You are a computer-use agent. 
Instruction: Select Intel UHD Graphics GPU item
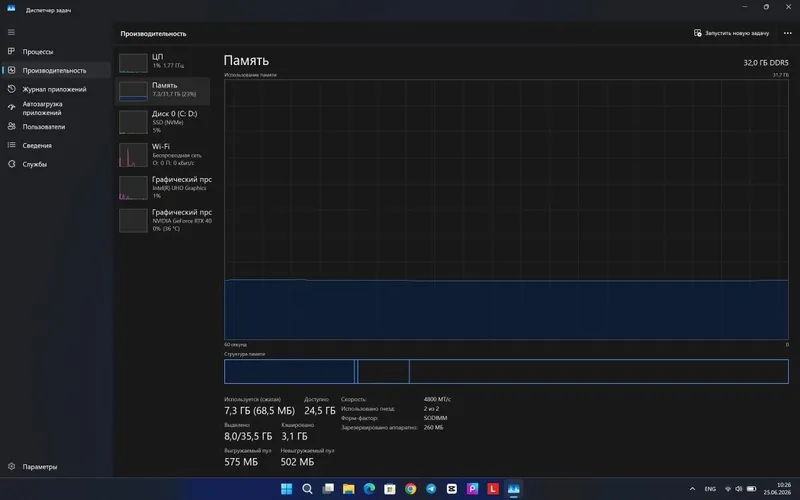click(163, 187)
